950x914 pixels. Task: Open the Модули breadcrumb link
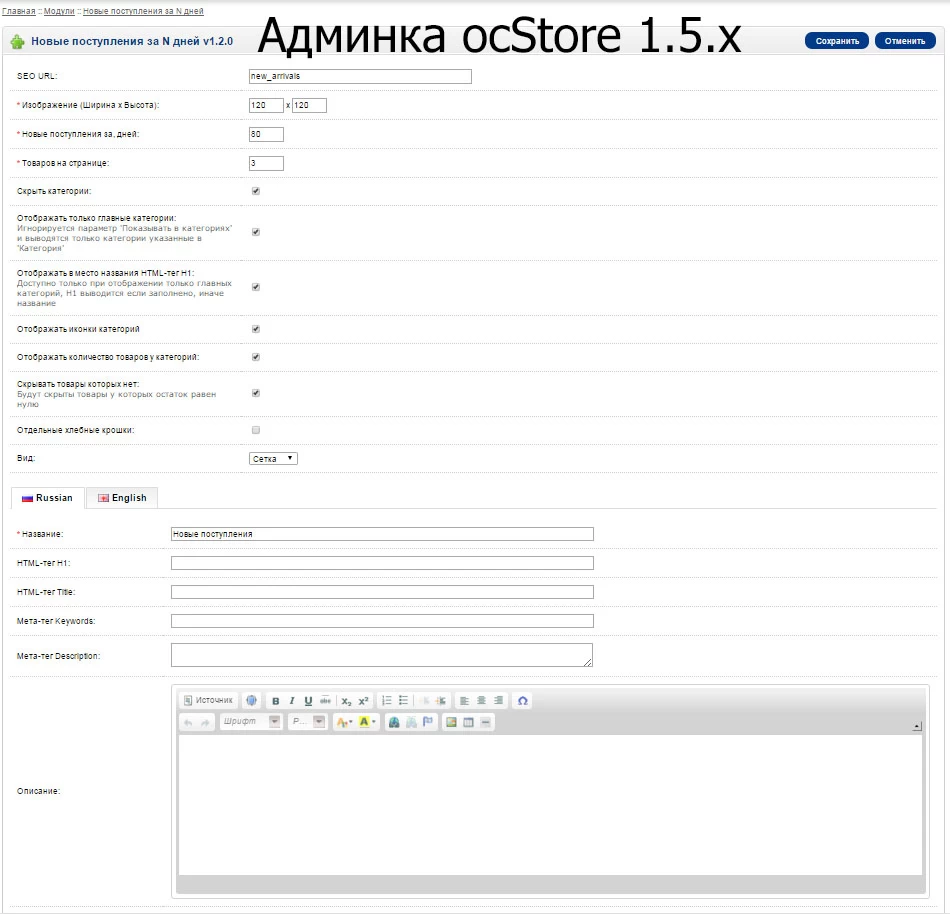(59, 11)
